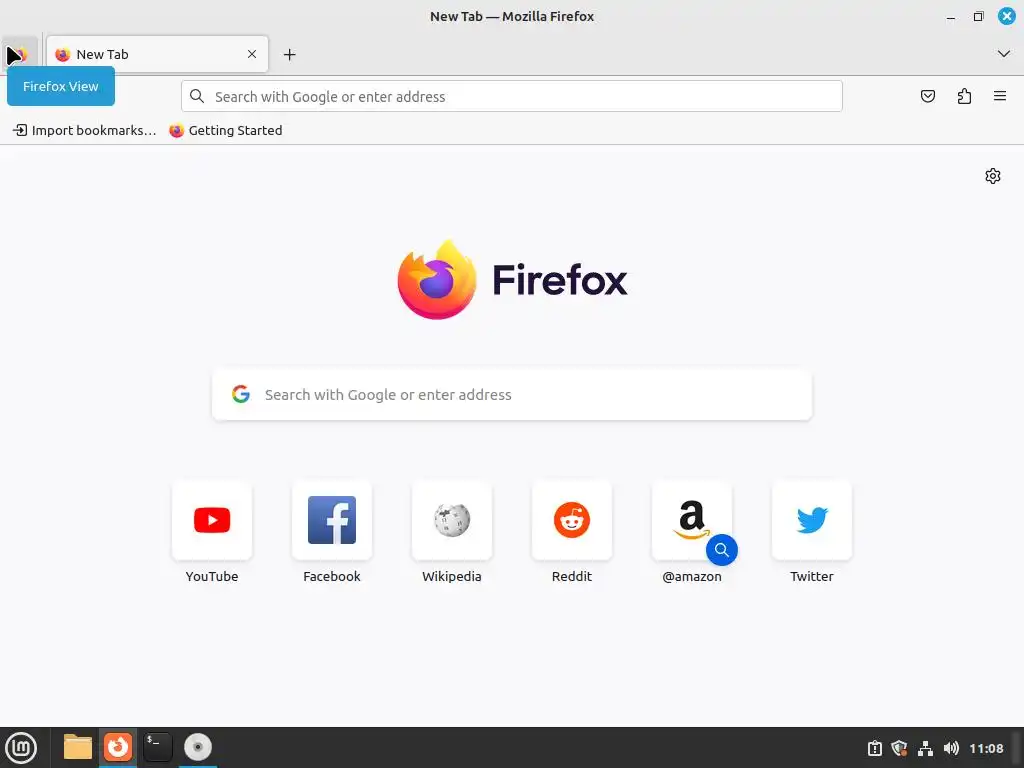1024x768 pixels.
Task: Close the New Tab tab
Action: pyautogui.click(x=252, y=54)
